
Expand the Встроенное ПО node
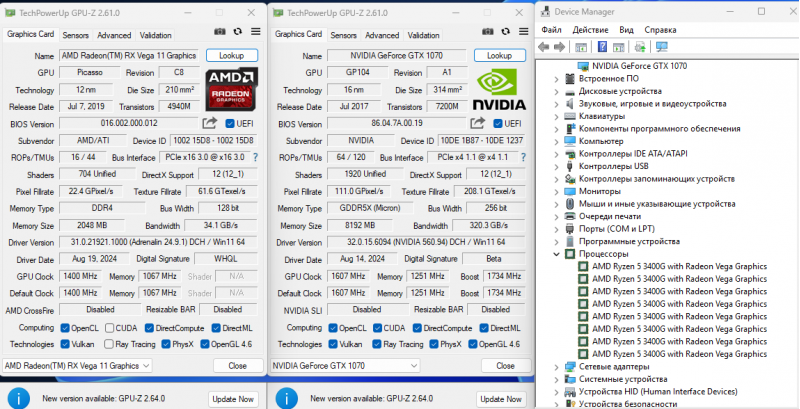(x=557, y=79)
